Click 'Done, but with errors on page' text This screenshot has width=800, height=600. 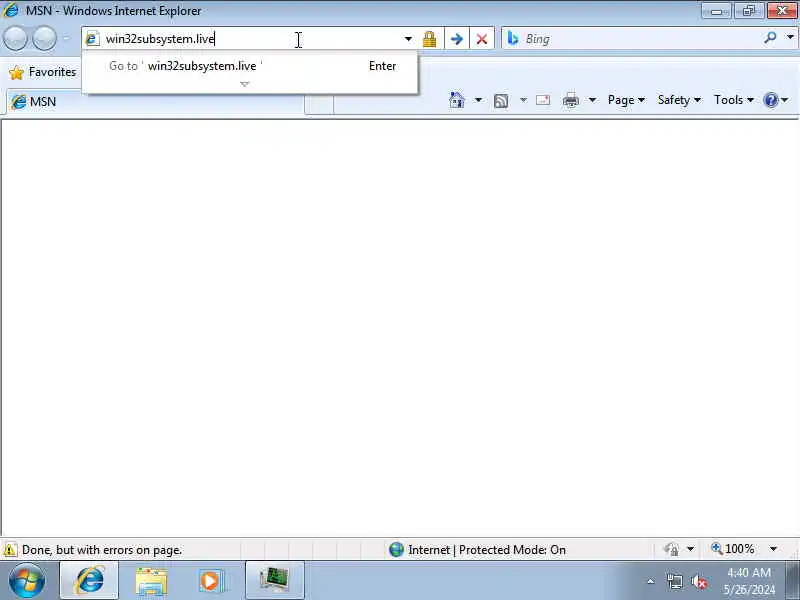(102, 550)
